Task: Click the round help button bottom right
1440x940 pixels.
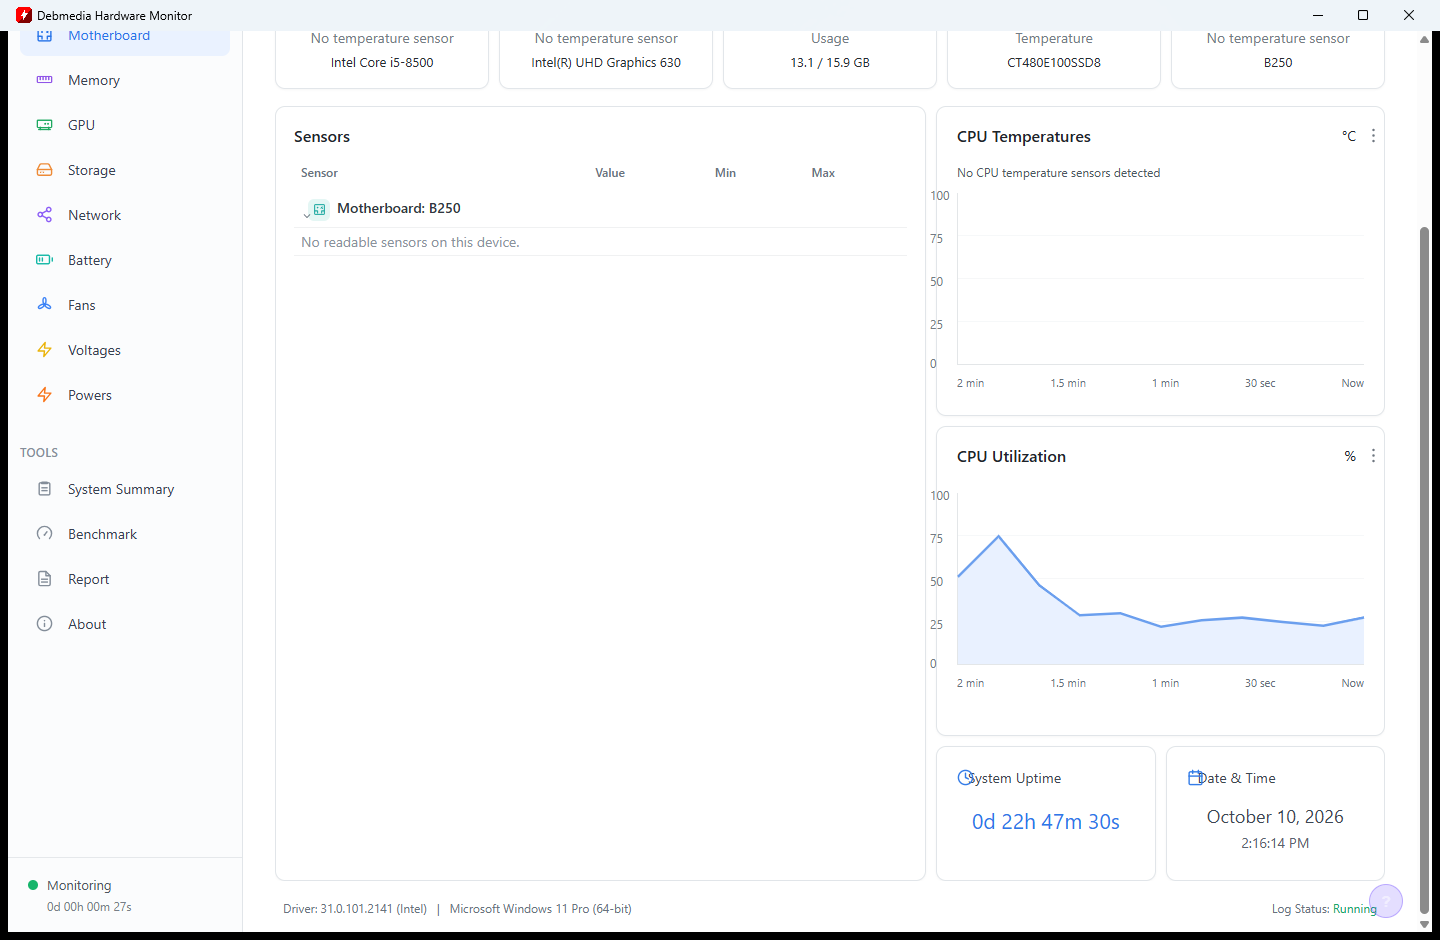Action: pos(1386,901)
